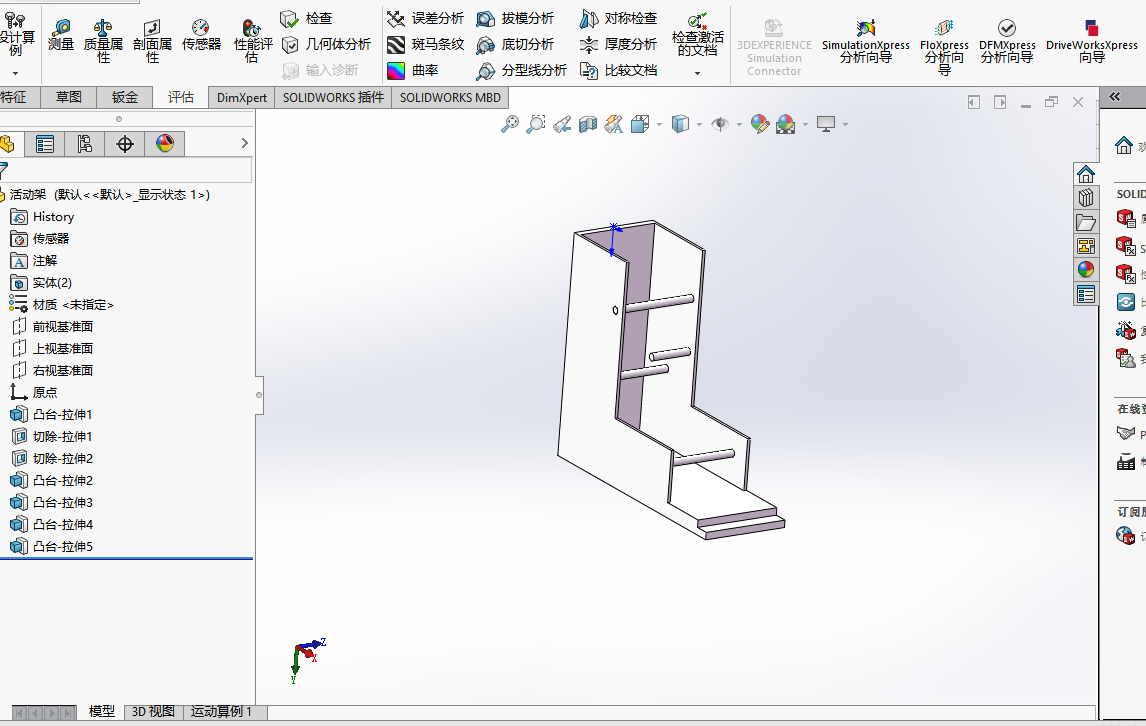Viewport: 1146px width, 726px height.
Task: Open Draft Analysis (拔模分析)
Action: click(x=515, y=18)
